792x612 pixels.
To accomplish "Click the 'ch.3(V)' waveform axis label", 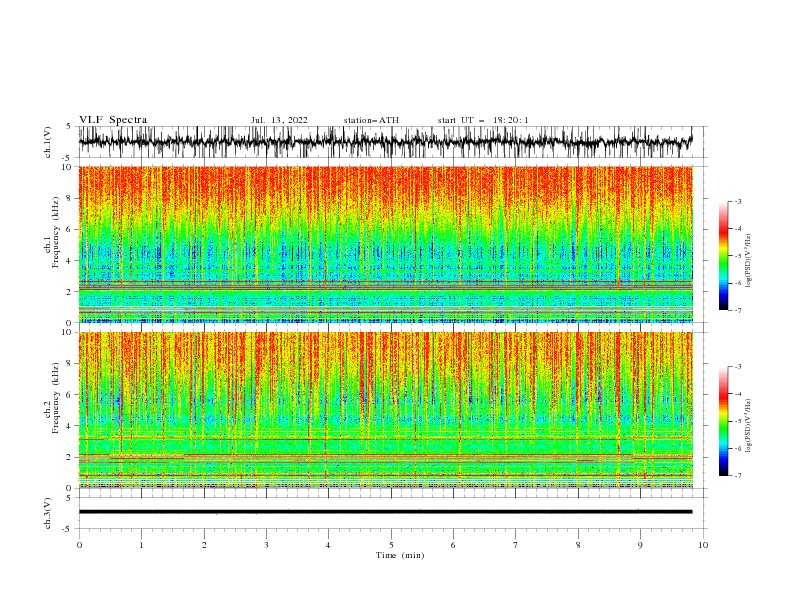I will tap(48, 513).
